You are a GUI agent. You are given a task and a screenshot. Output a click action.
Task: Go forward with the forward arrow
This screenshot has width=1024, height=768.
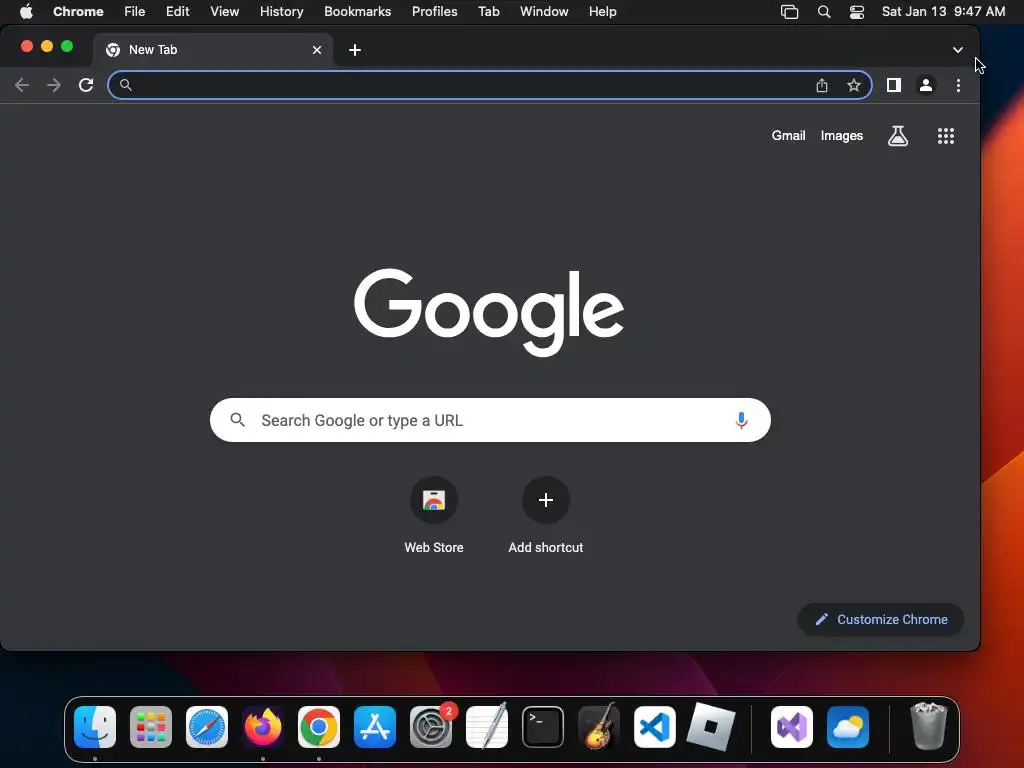[54, 85]
